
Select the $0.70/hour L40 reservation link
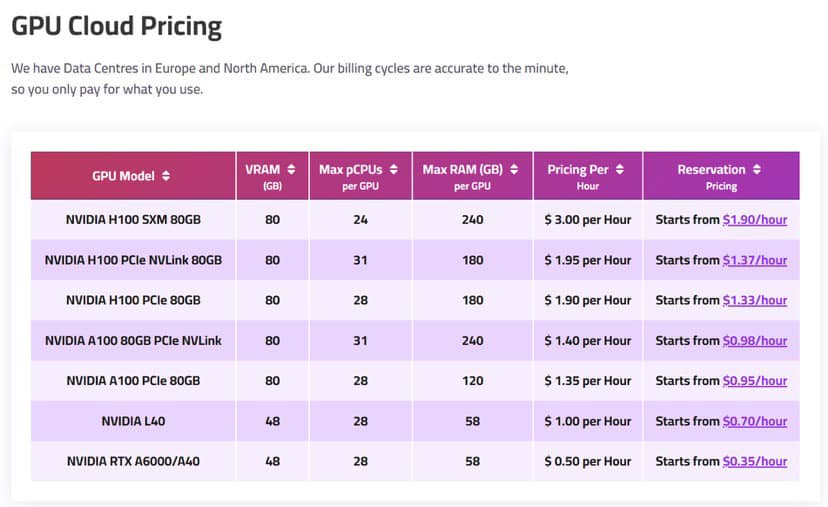click(x=755, y=421)
